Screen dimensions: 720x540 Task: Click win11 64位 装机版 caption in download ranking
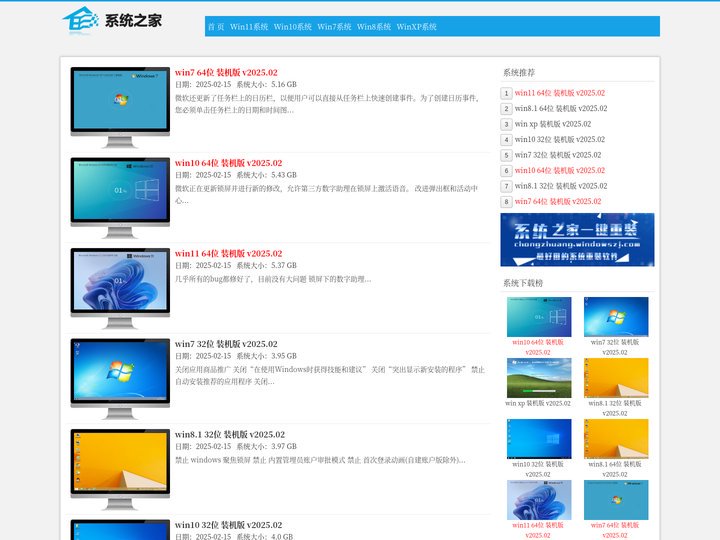(x=538, y=530)
